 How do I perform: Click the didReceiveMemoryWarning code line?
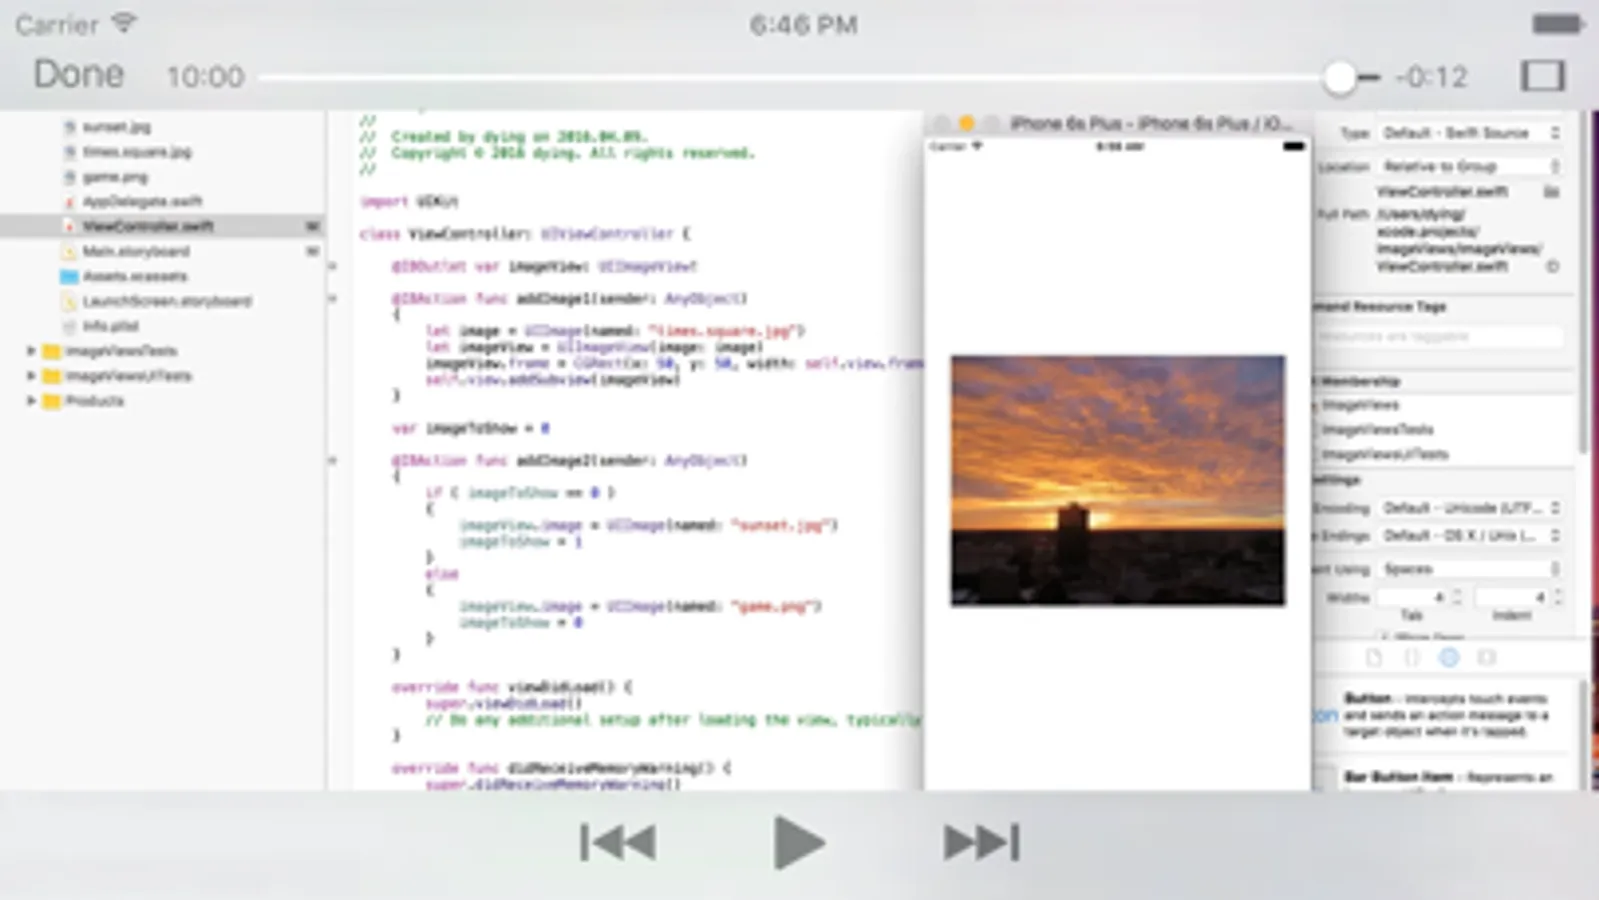561,769
